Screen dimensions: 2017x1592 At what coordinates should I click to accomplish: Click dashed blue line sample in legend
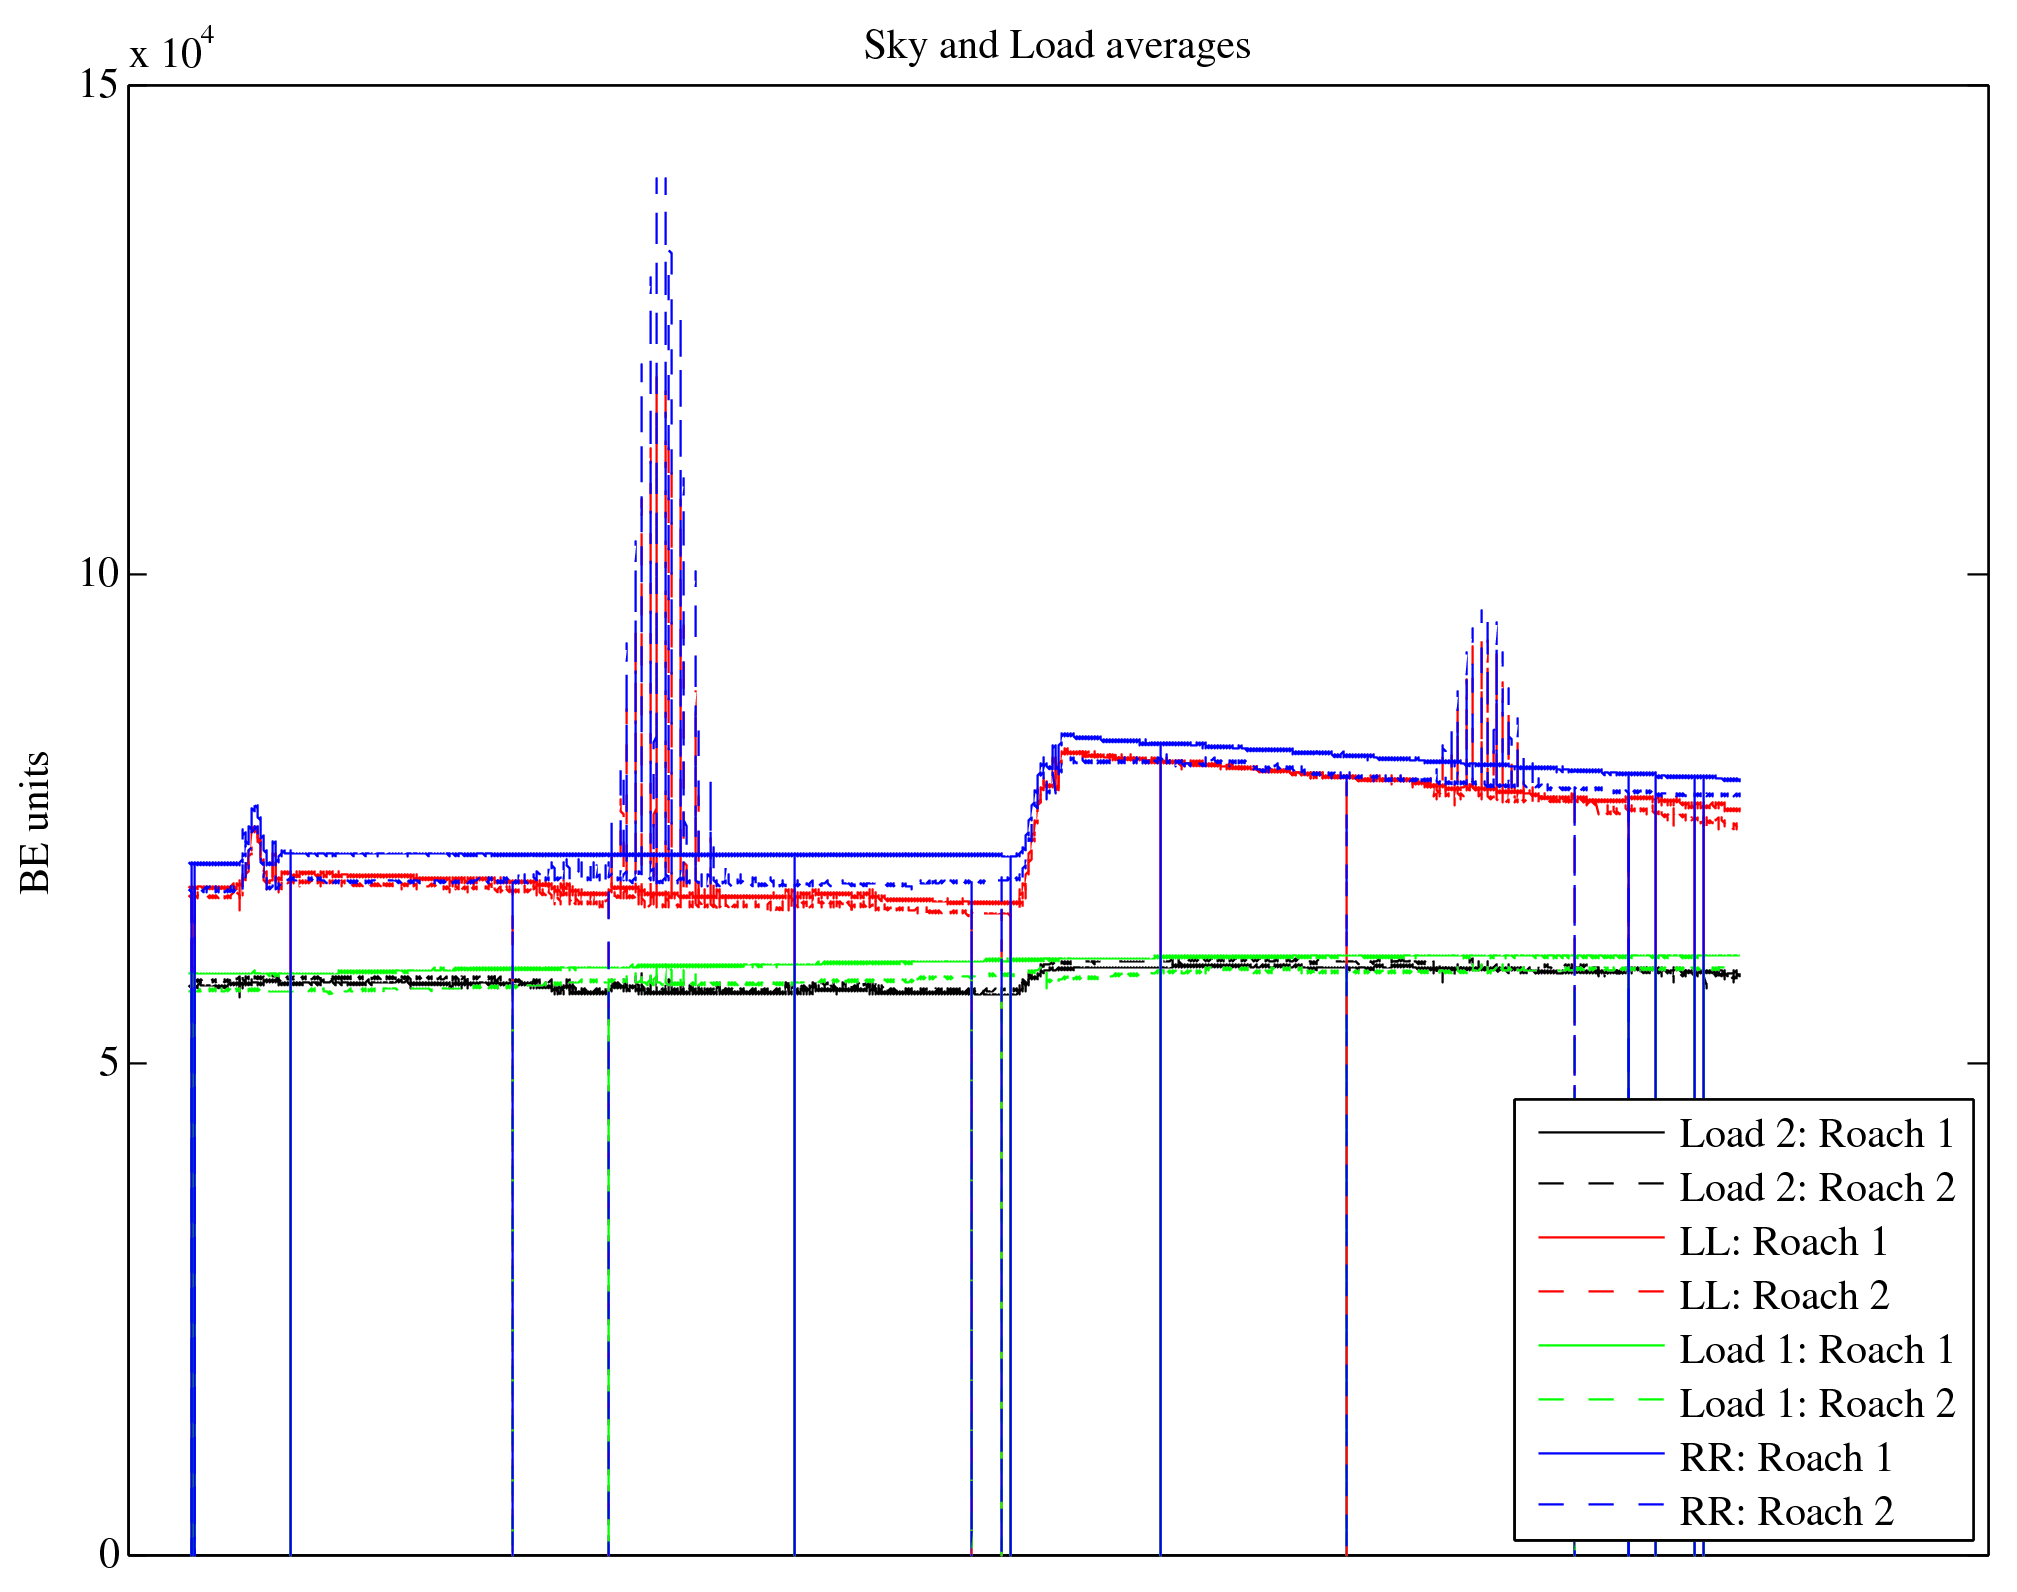click(1600, 1505)
